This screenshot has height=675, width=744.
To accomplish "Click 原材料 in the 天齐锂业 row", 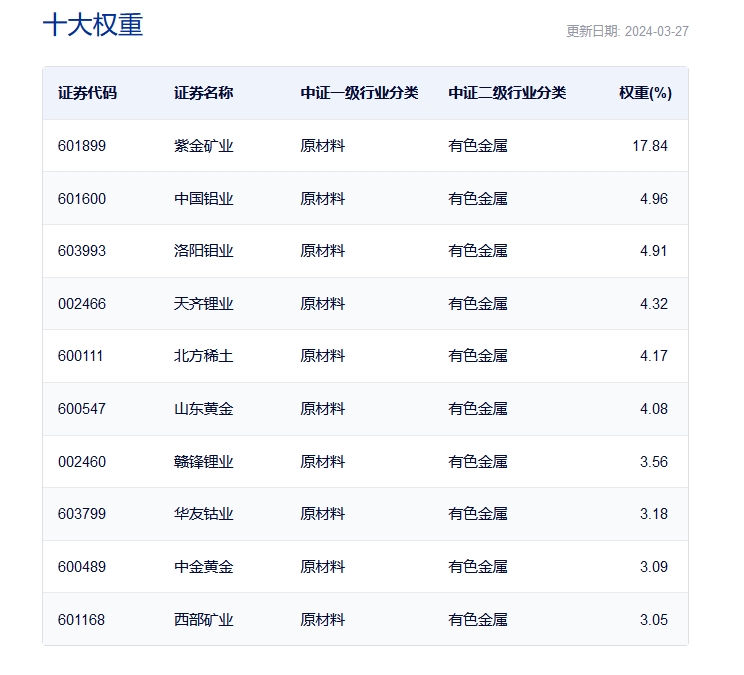I will 323,304.
